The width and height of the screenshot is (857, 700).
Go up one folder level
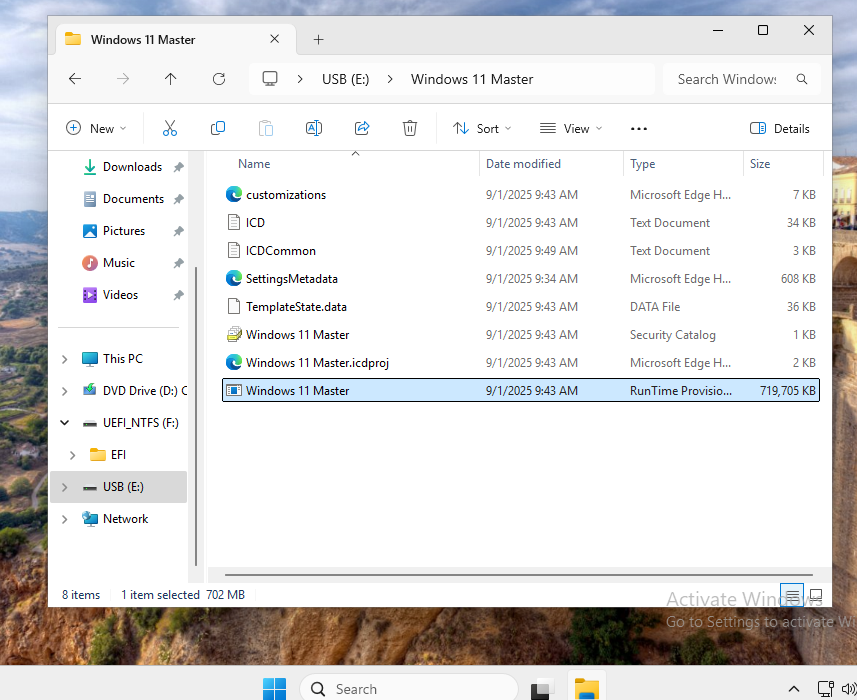click(x=170, y=79)
